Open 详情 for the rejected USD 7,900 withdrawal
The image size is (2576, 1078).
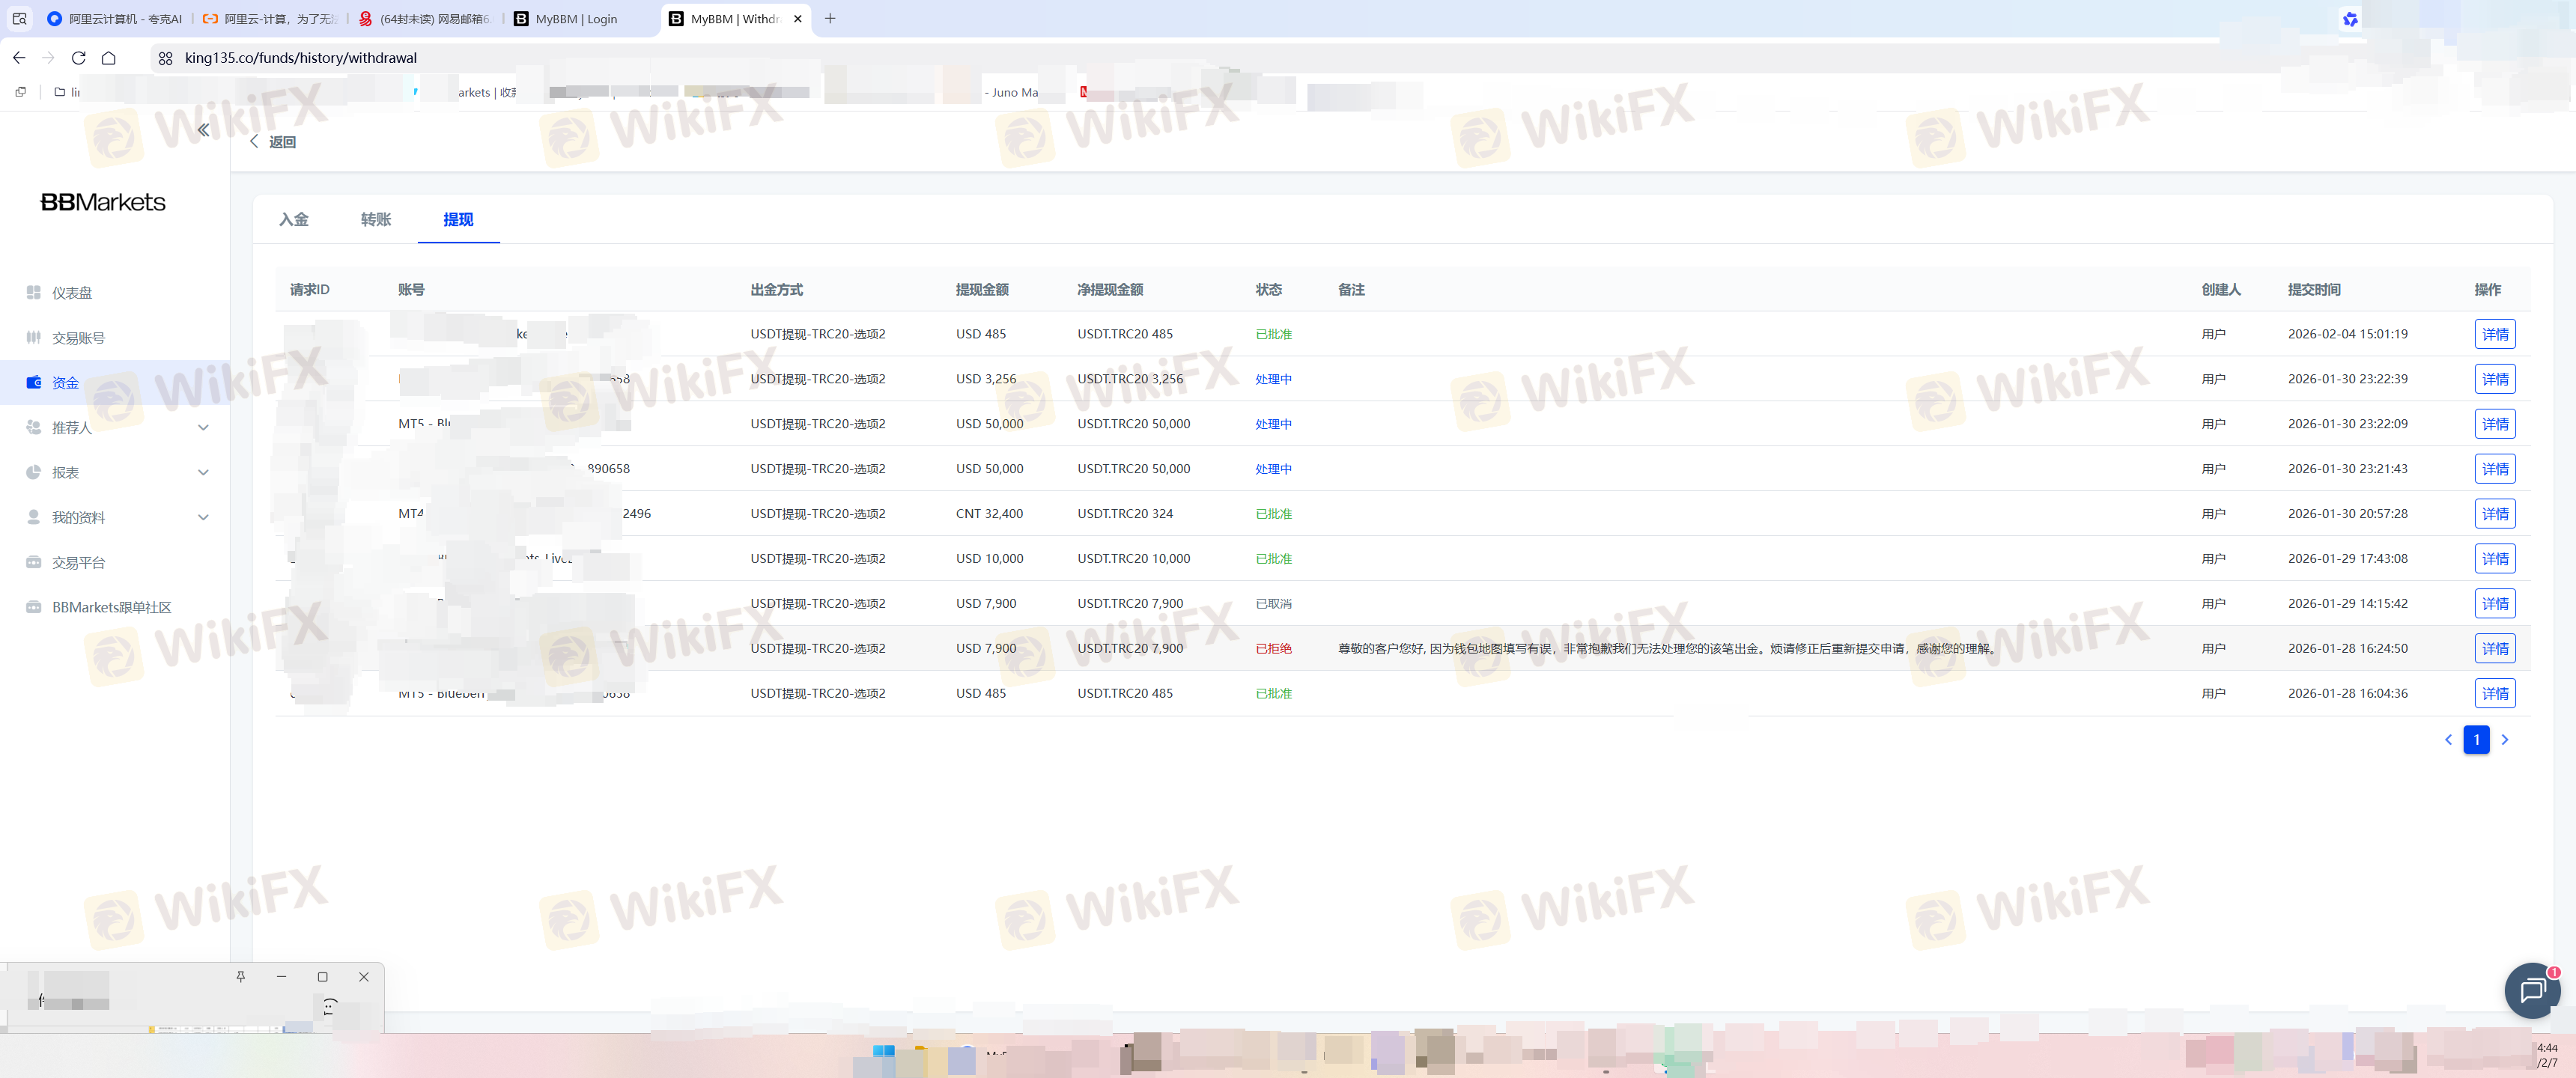coord(2494,649)
